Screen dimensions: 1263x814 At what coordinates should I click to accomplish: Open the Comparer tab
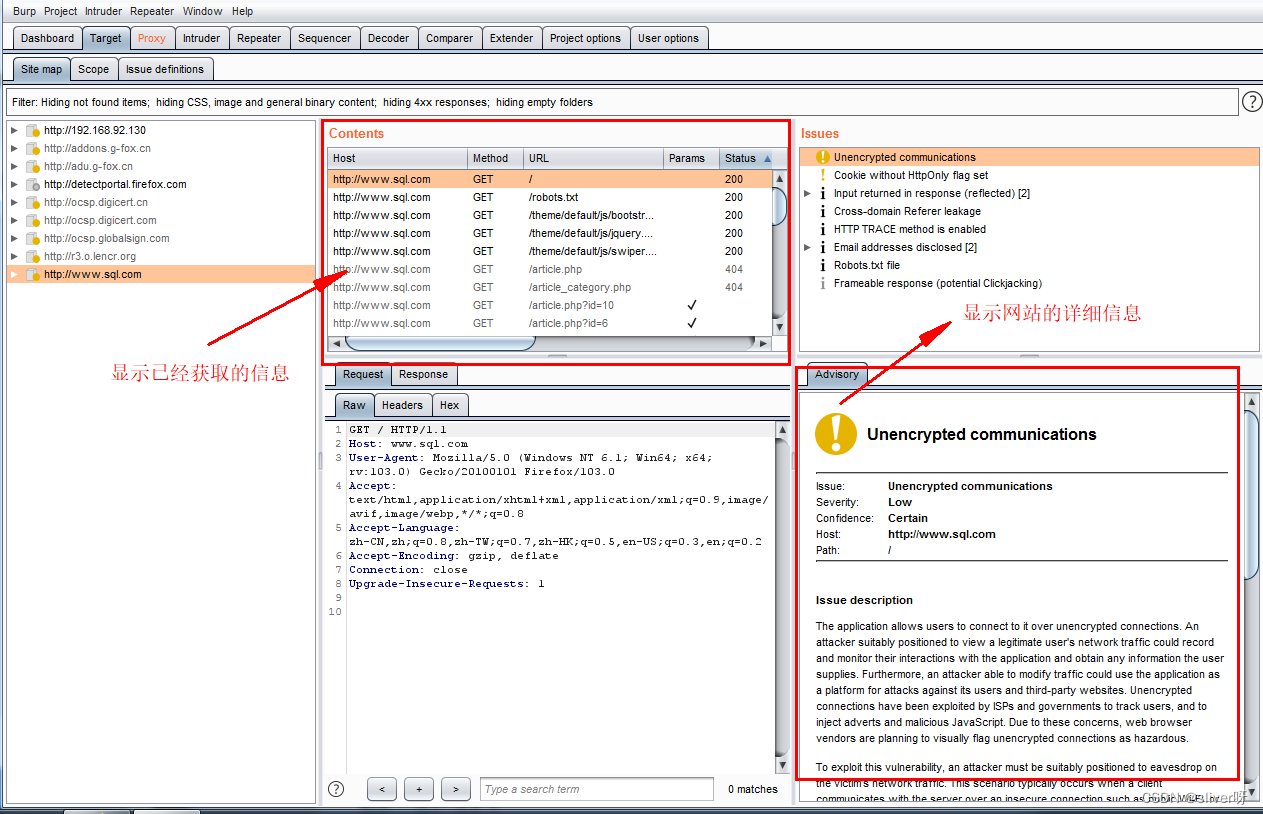click(450, 38)
